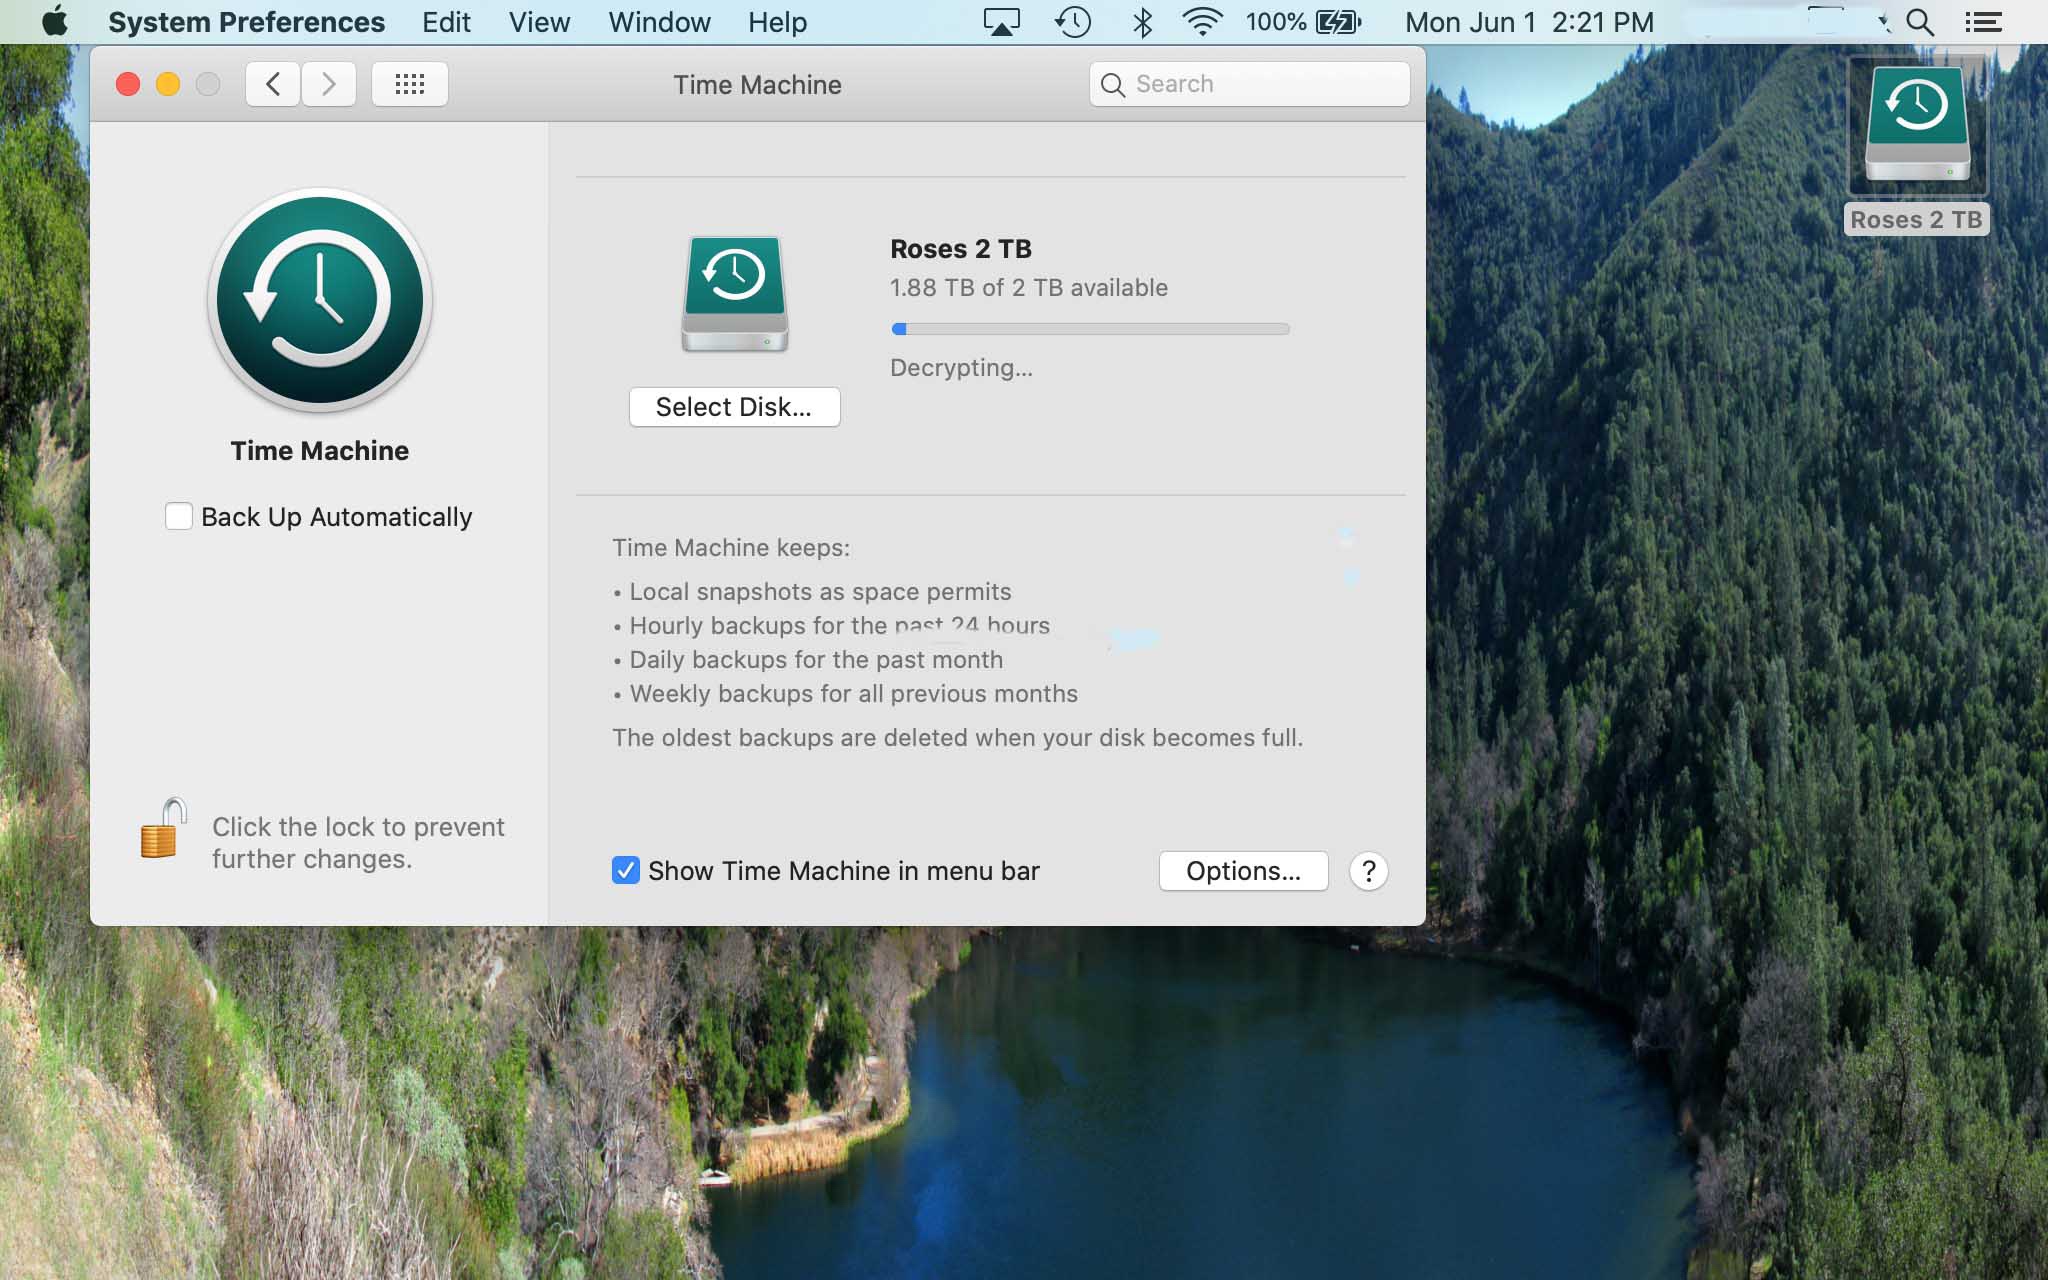Click the Spotlight search icon

tap(1919, 22)
